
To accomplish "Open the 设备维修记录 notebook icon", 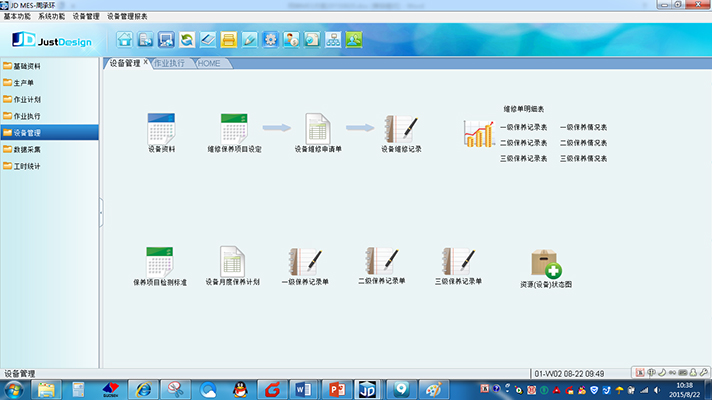I will tap(401, 128).
